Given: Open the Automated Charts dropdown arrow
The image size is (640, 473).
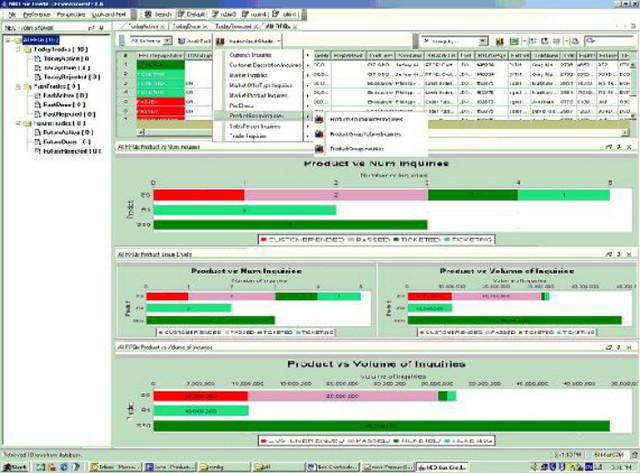Looking at the screenshot, I should tap(278, 41).
